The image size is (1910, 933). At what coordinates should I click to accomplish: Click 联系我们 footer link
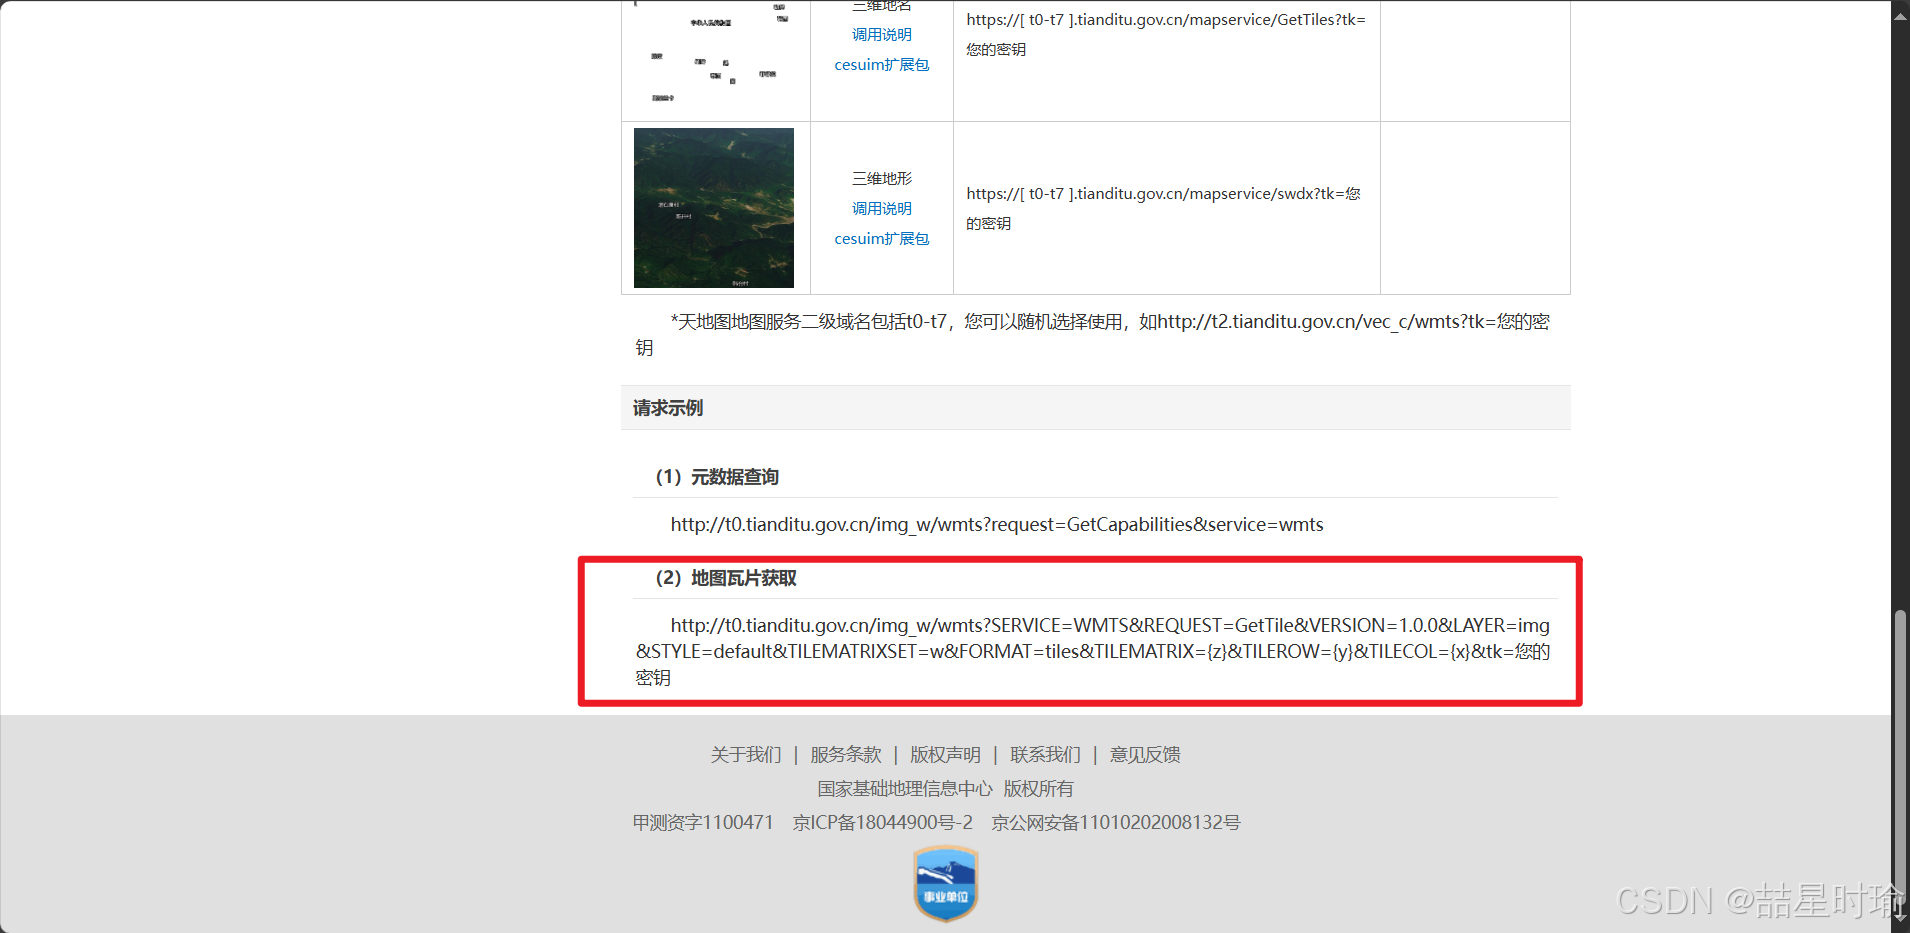(1045, 754)
